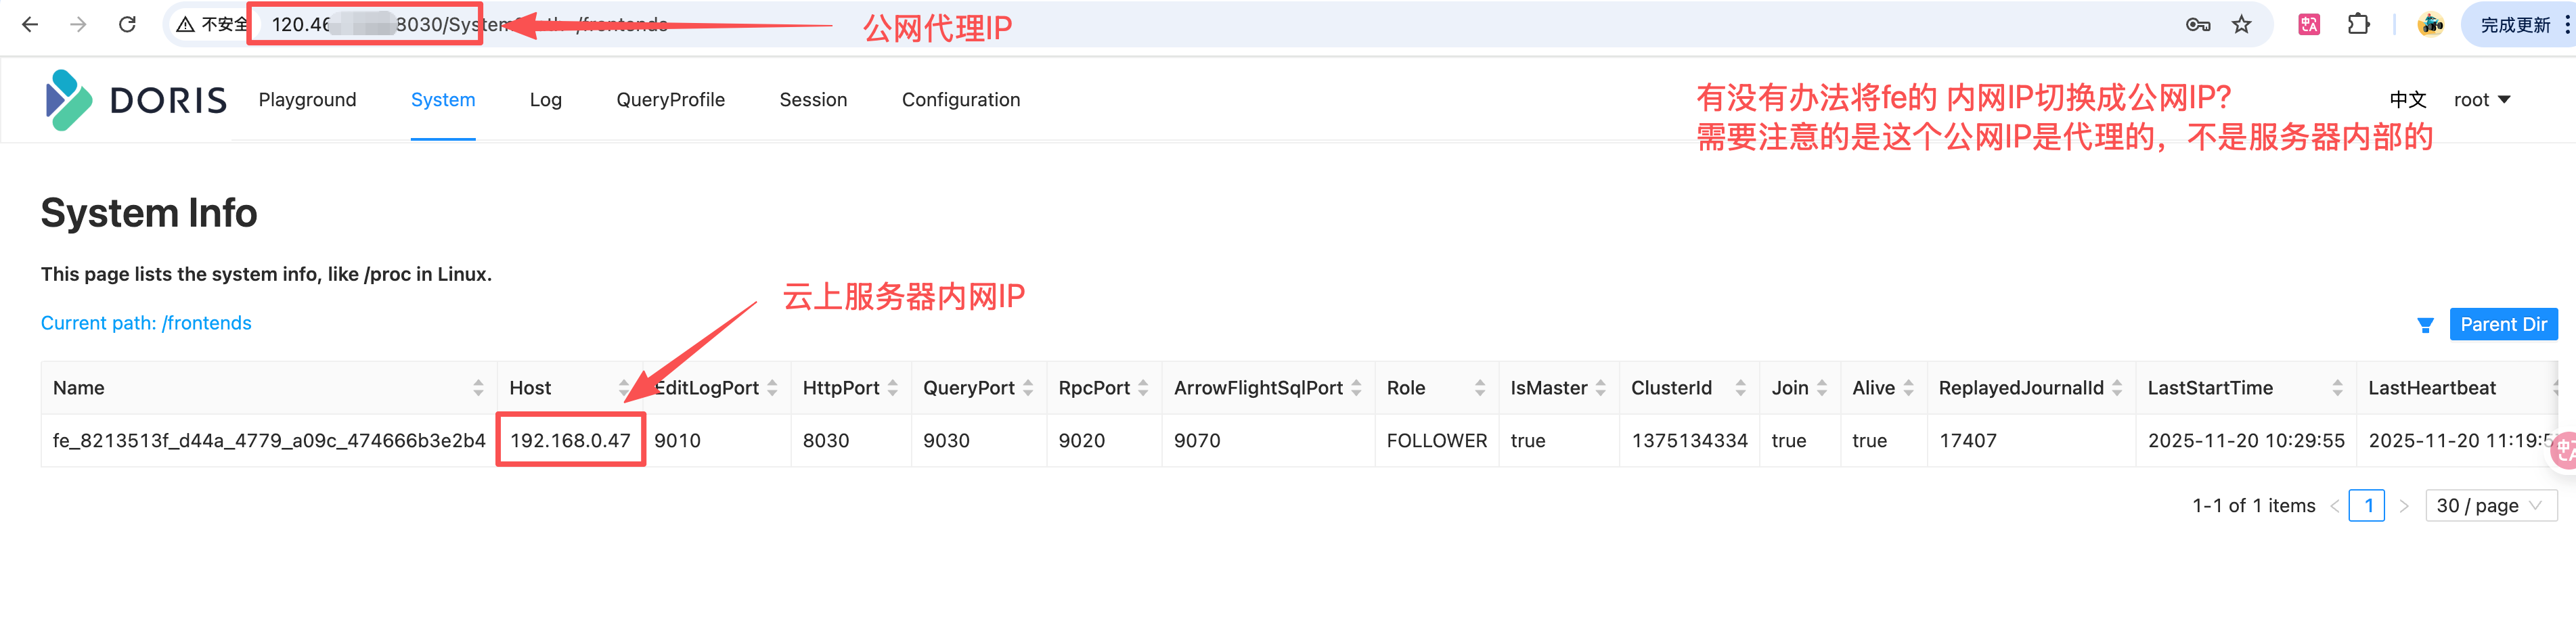Open the saved passwords key icon
This screenshot has width=2576, height=636.
click(x=2197, y=24)
